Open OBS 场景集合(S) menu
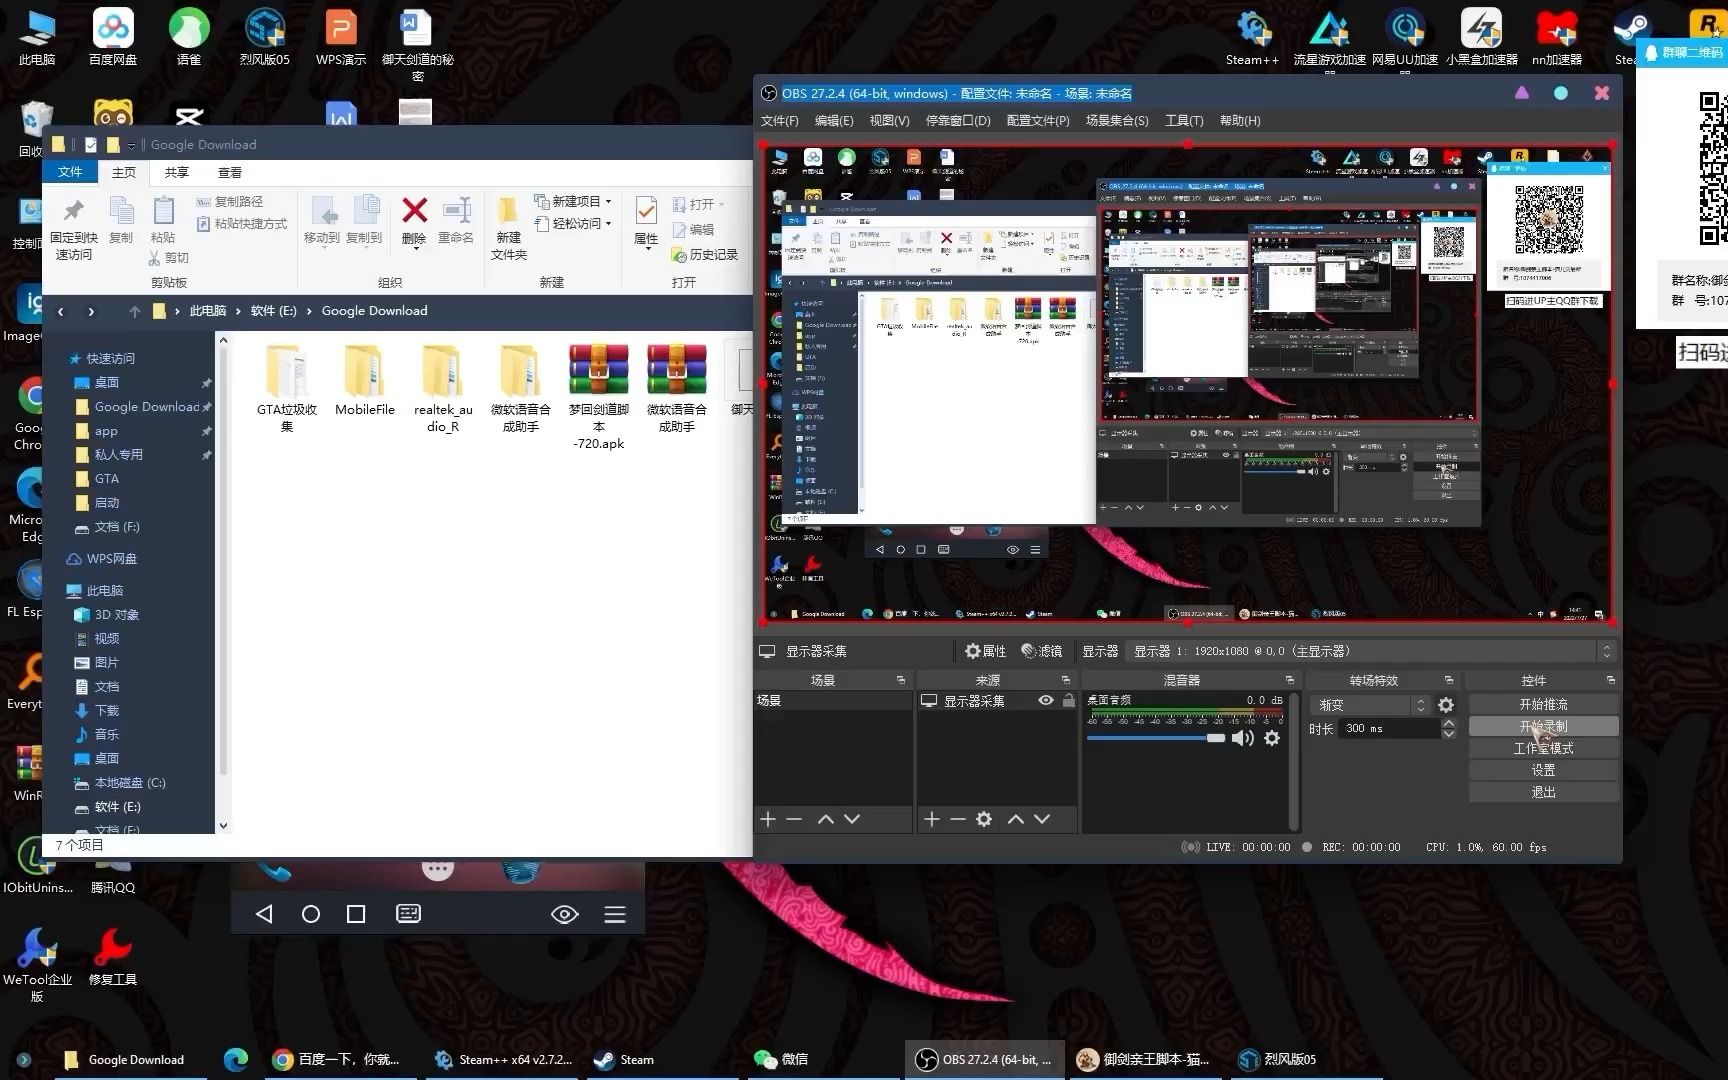The height and width of the screenshot is (1080, 1728). [1117, 121]
